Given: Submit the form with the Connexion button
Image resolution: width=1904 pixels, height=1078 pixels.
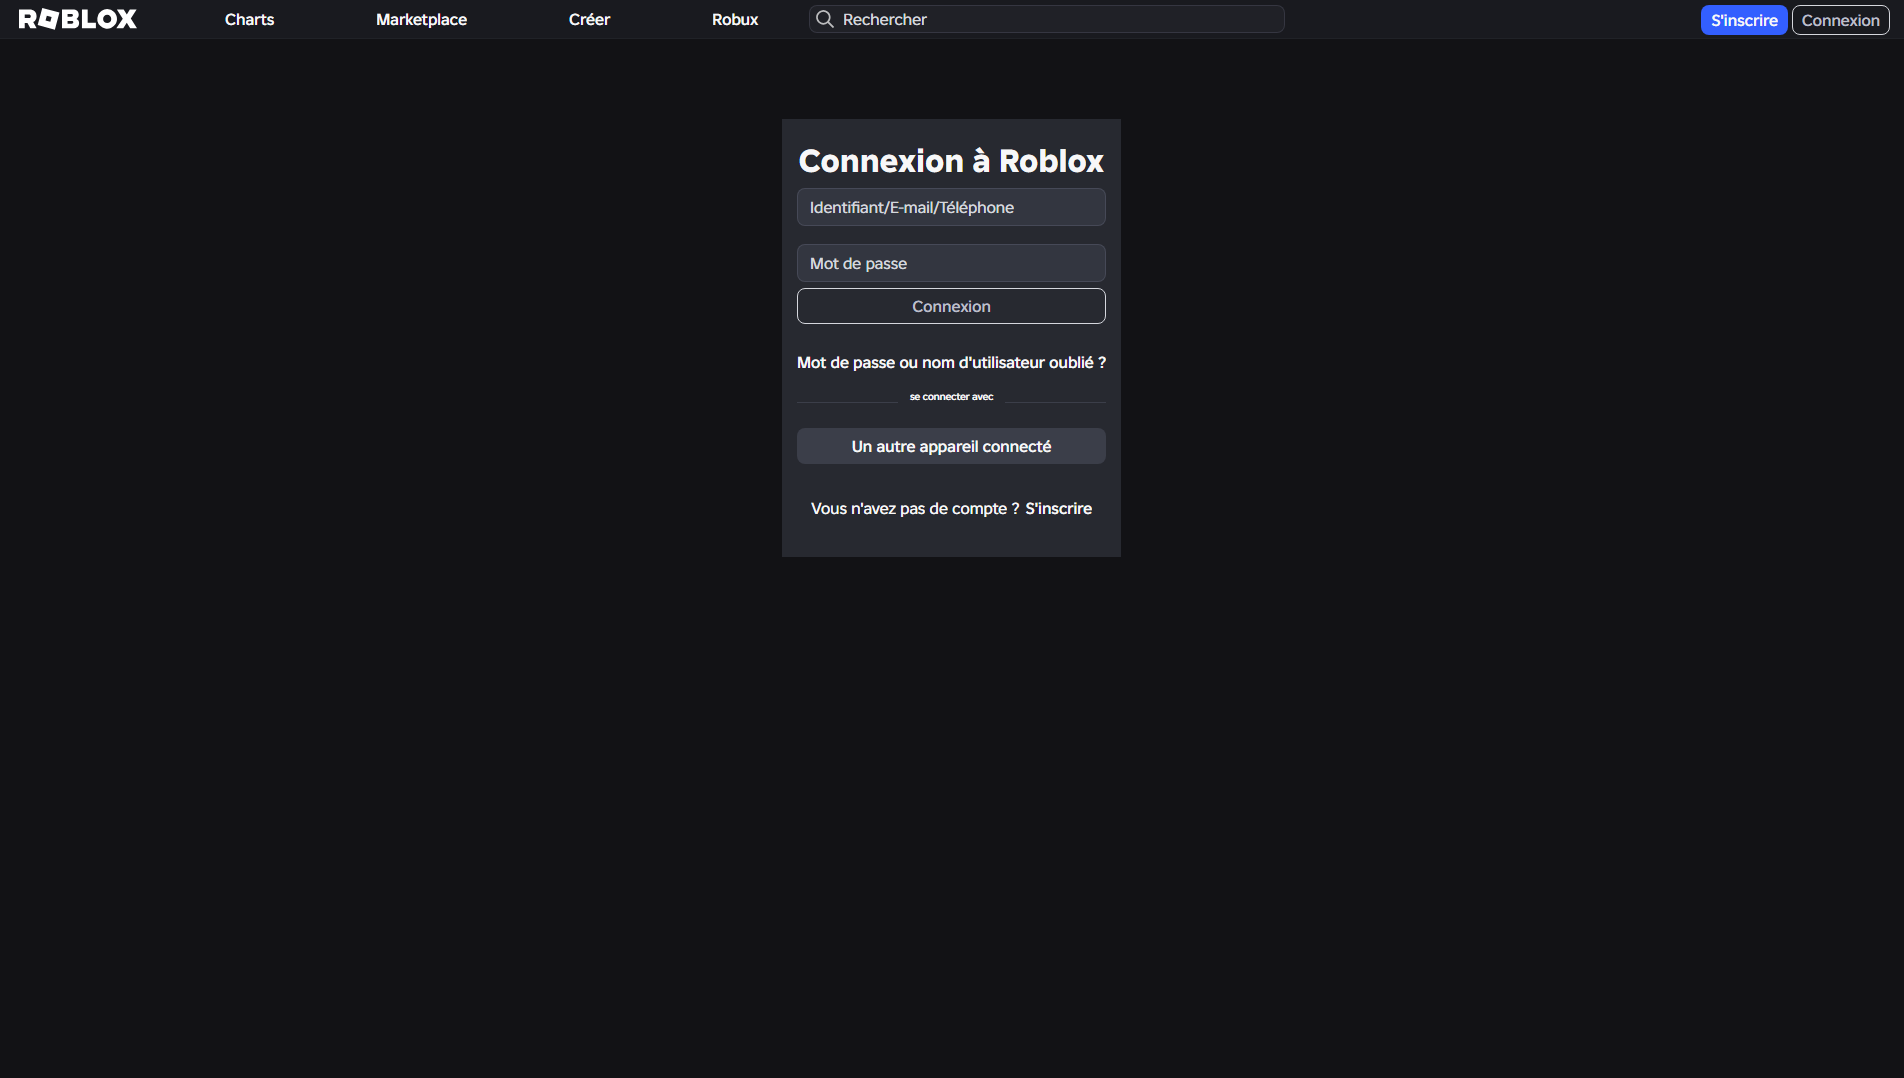Looking at the screenshot, I should point(951,306).
